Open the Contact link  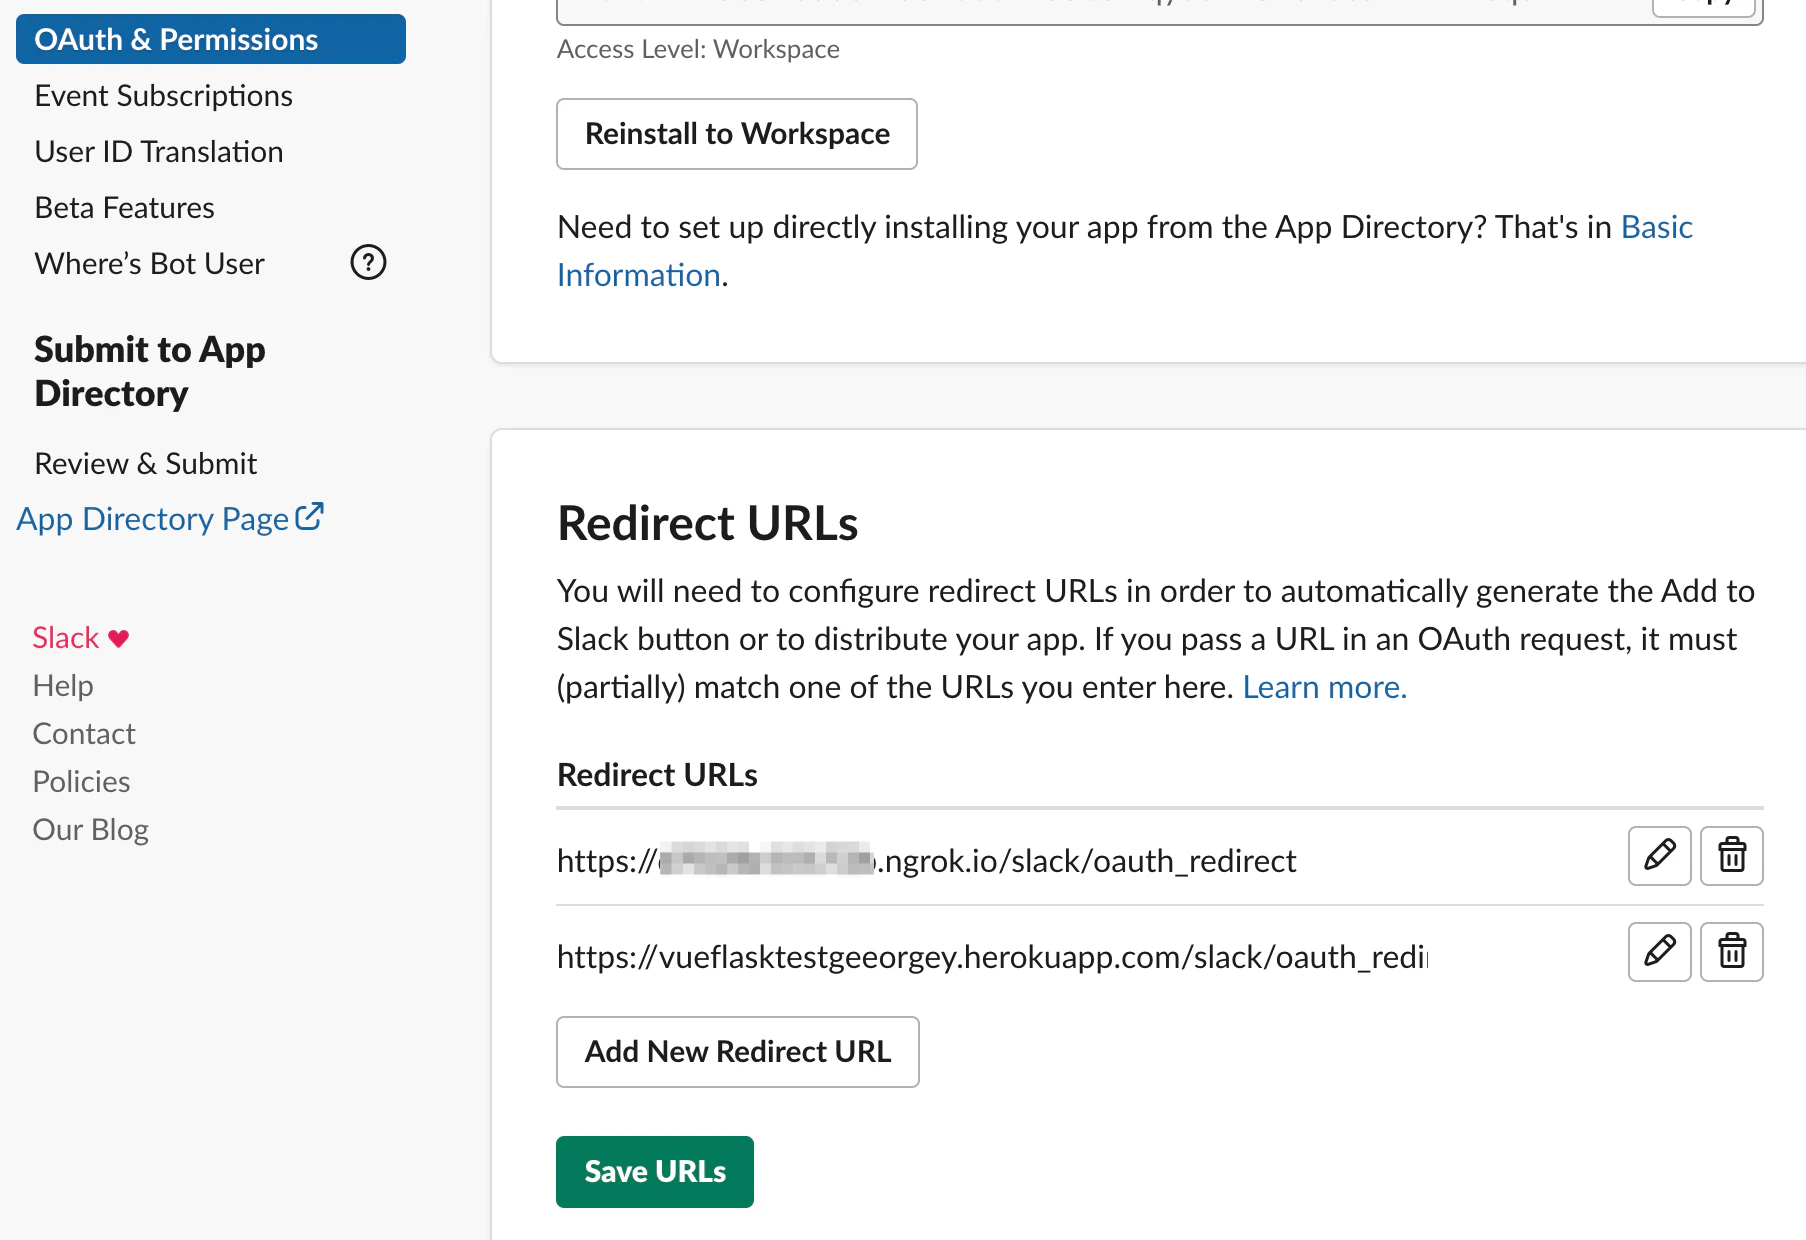(x=84, y=734)
